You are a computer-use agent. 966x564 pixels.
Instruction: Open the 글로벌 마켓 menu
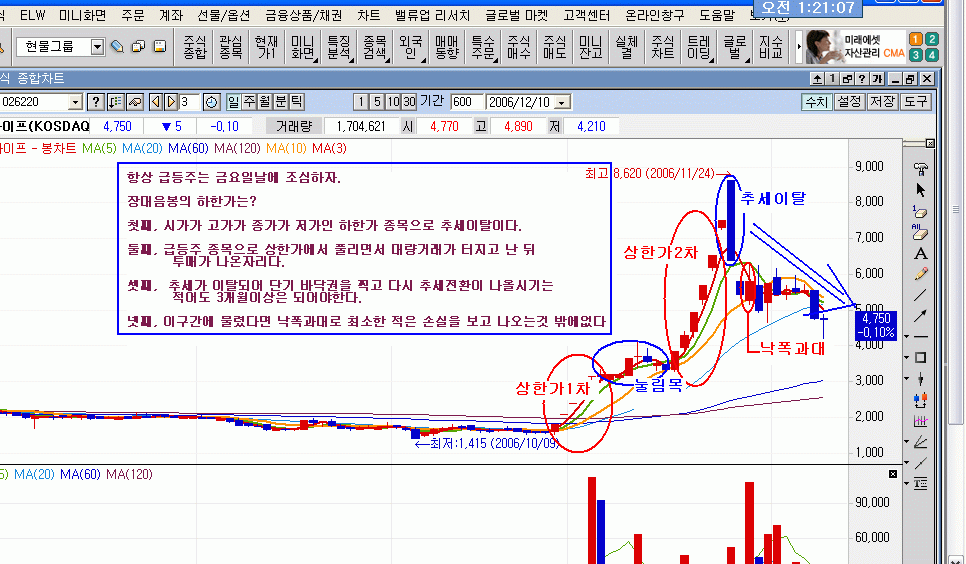tap(516, 15)
